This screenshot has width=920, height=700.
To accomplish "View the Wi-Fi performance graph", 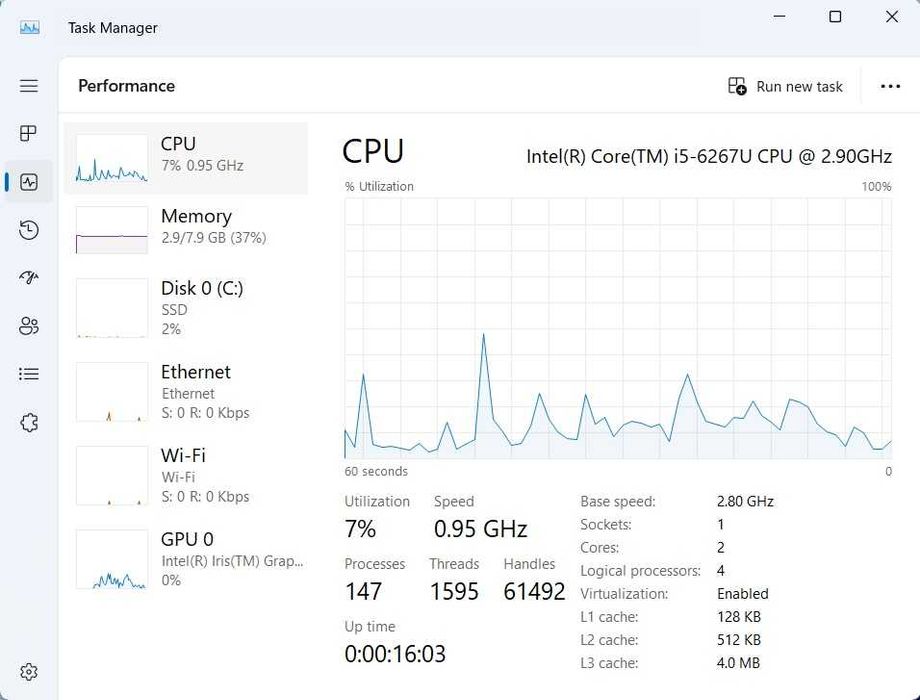I will (186, 475).
